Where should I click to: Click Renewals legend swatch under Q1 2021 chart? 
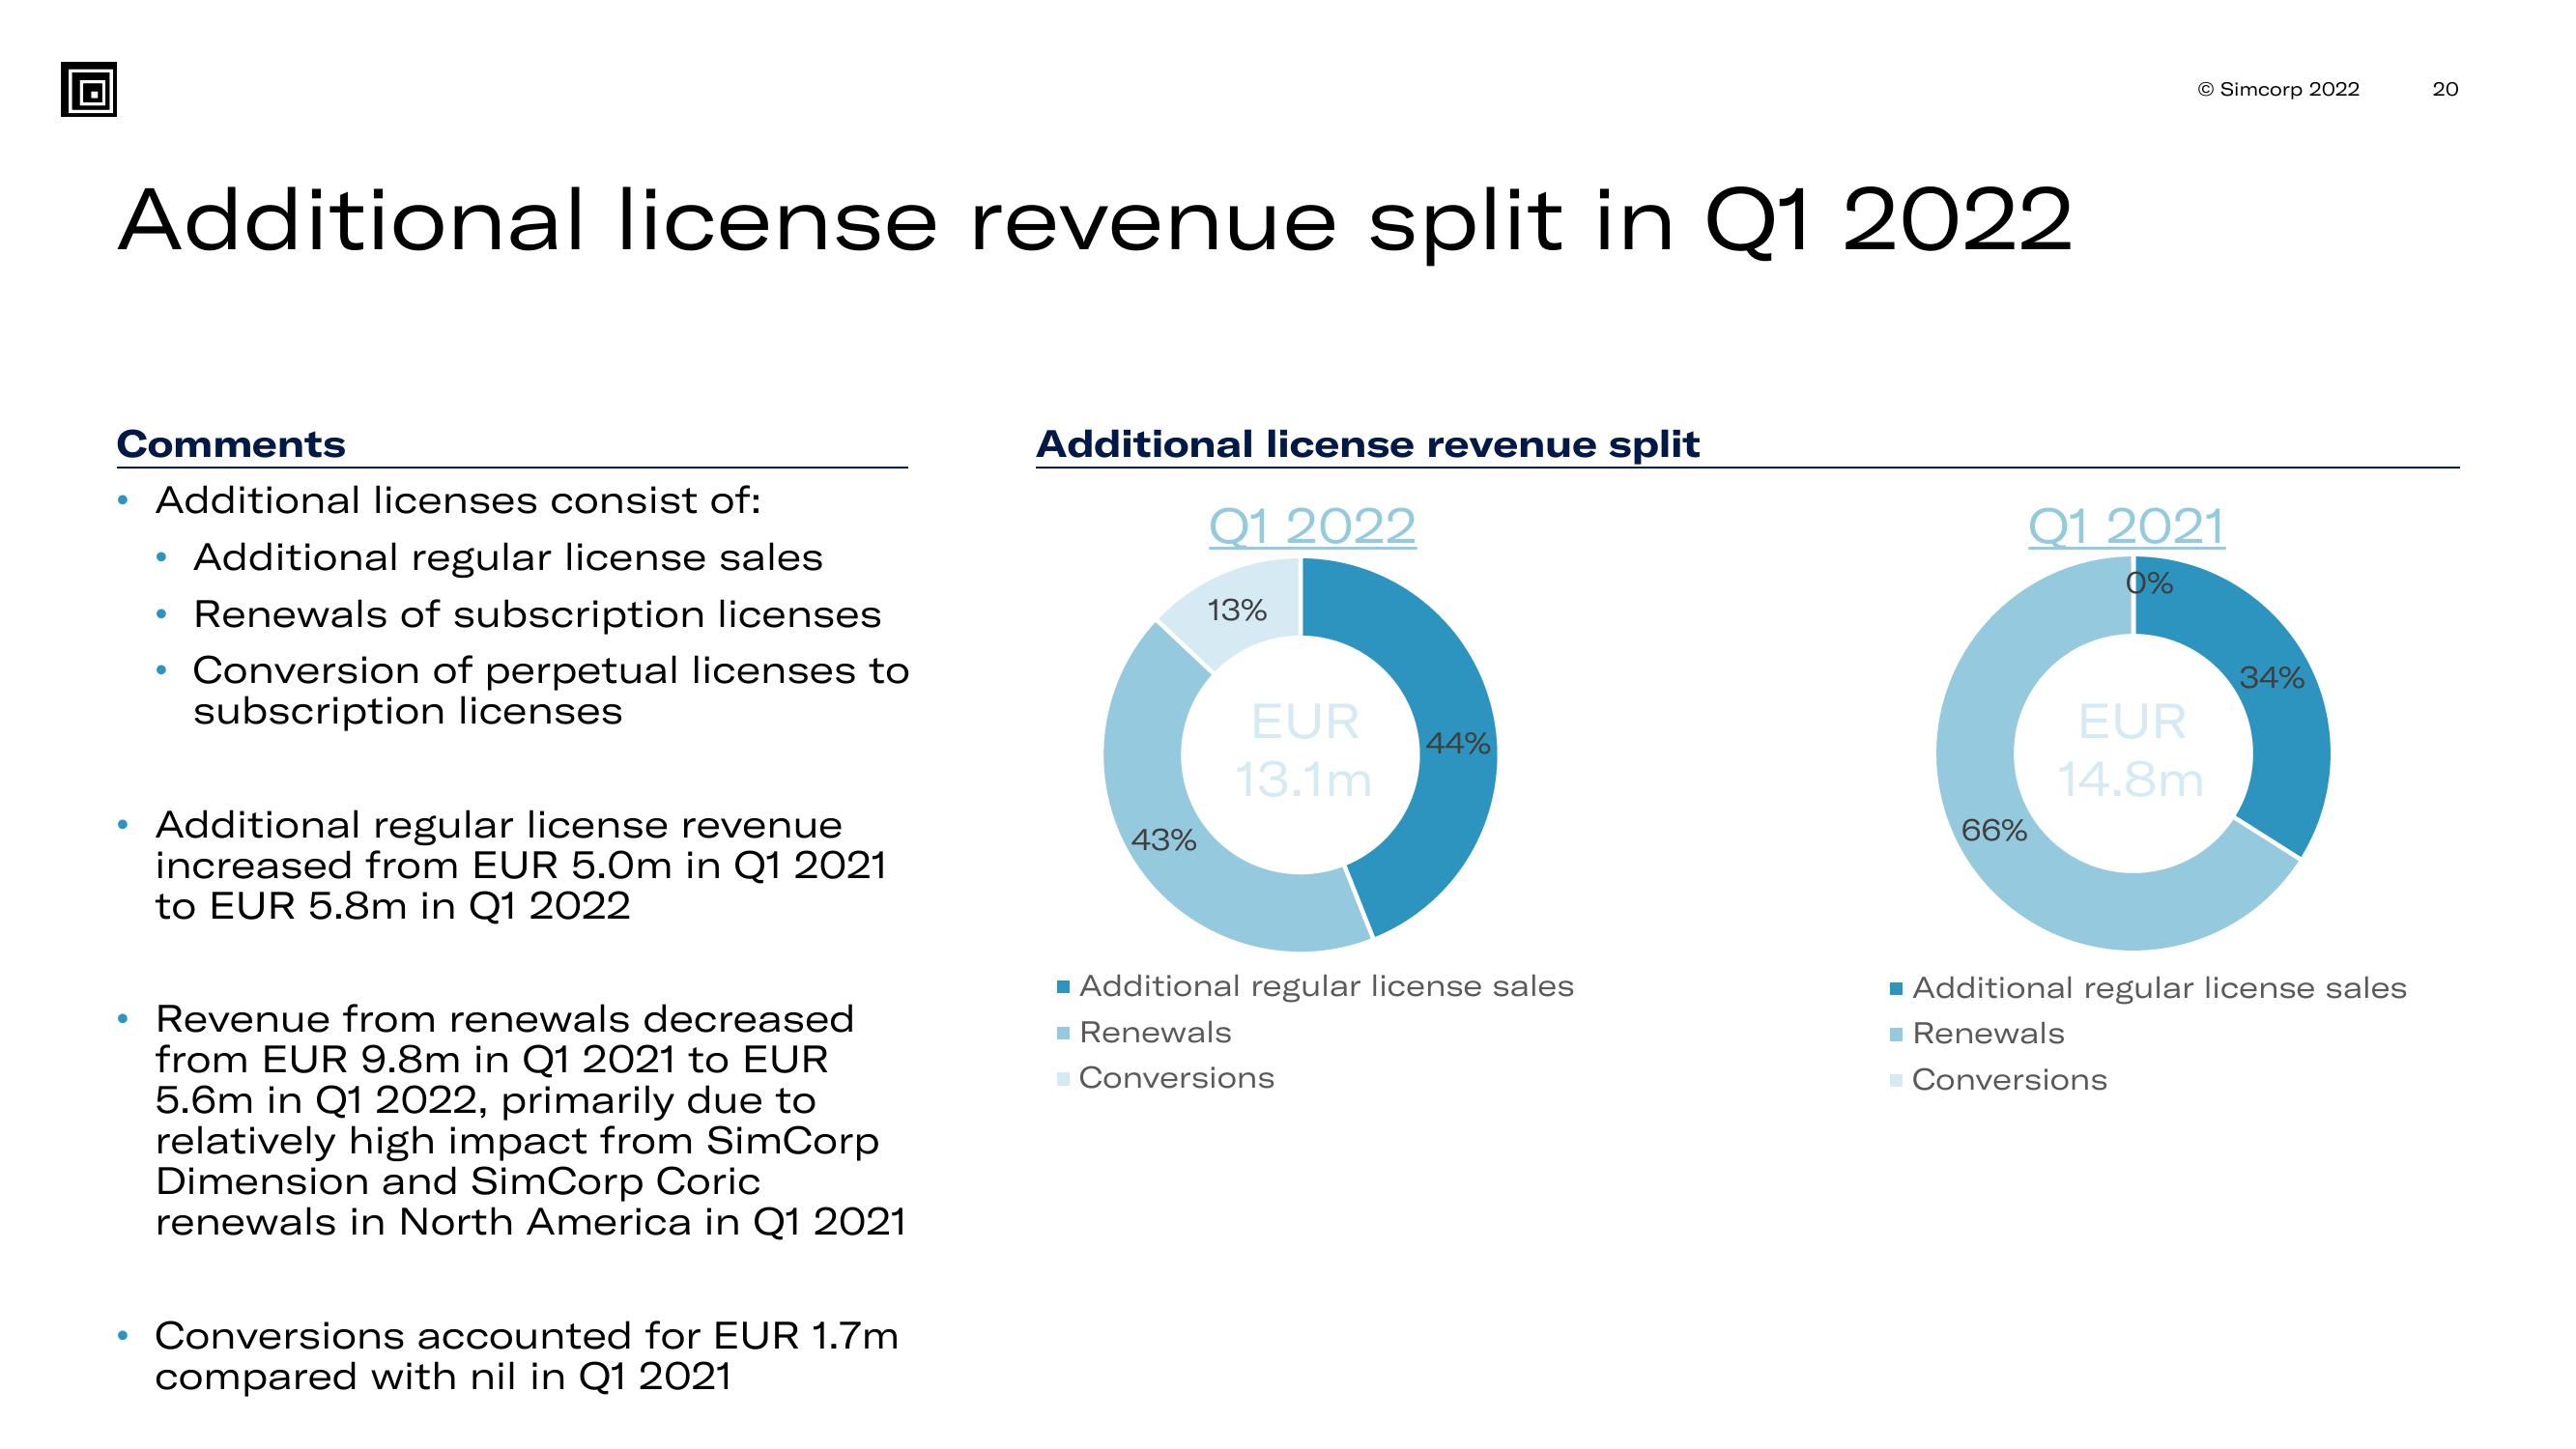(1896, 1034)
